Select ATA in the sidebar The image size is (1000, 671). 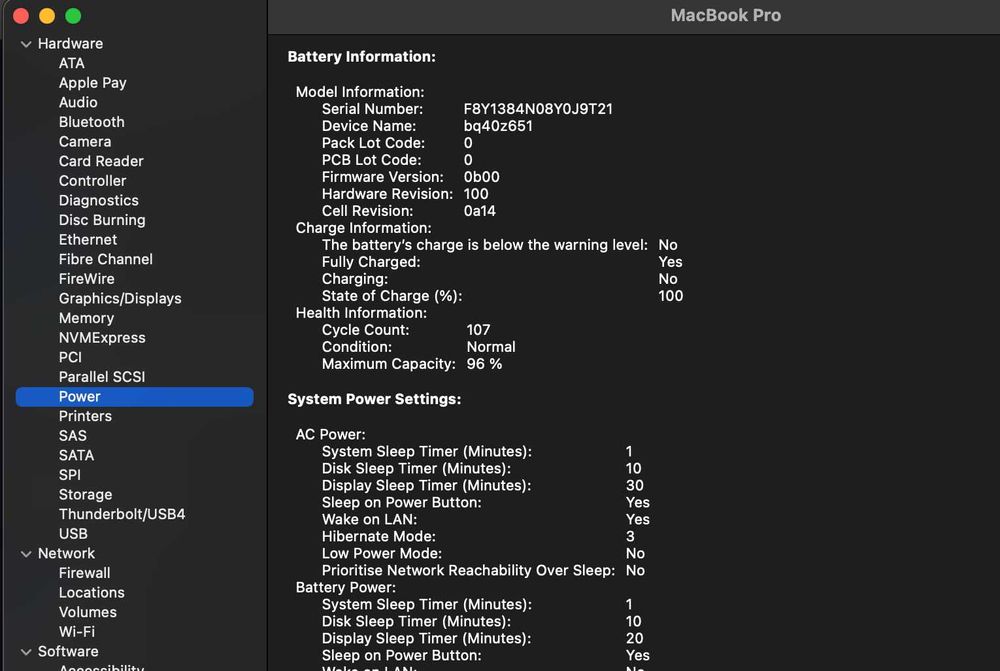click(x=71, y=63)
